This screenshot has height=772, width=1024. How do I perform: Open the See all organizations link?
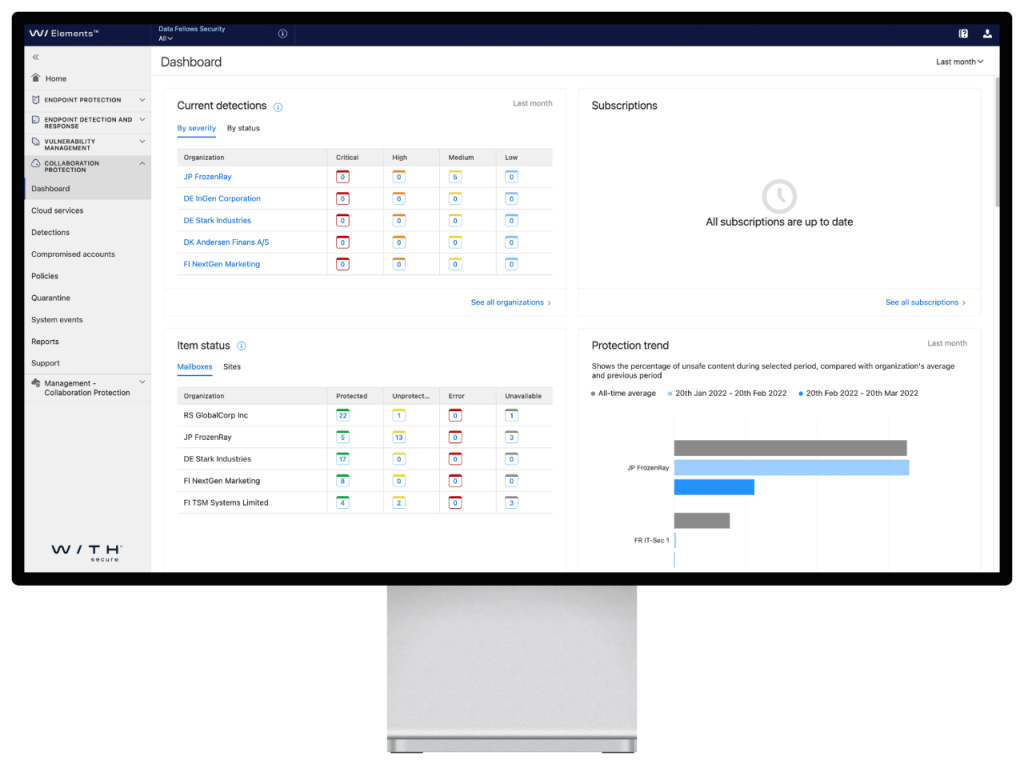pos(510,302)
